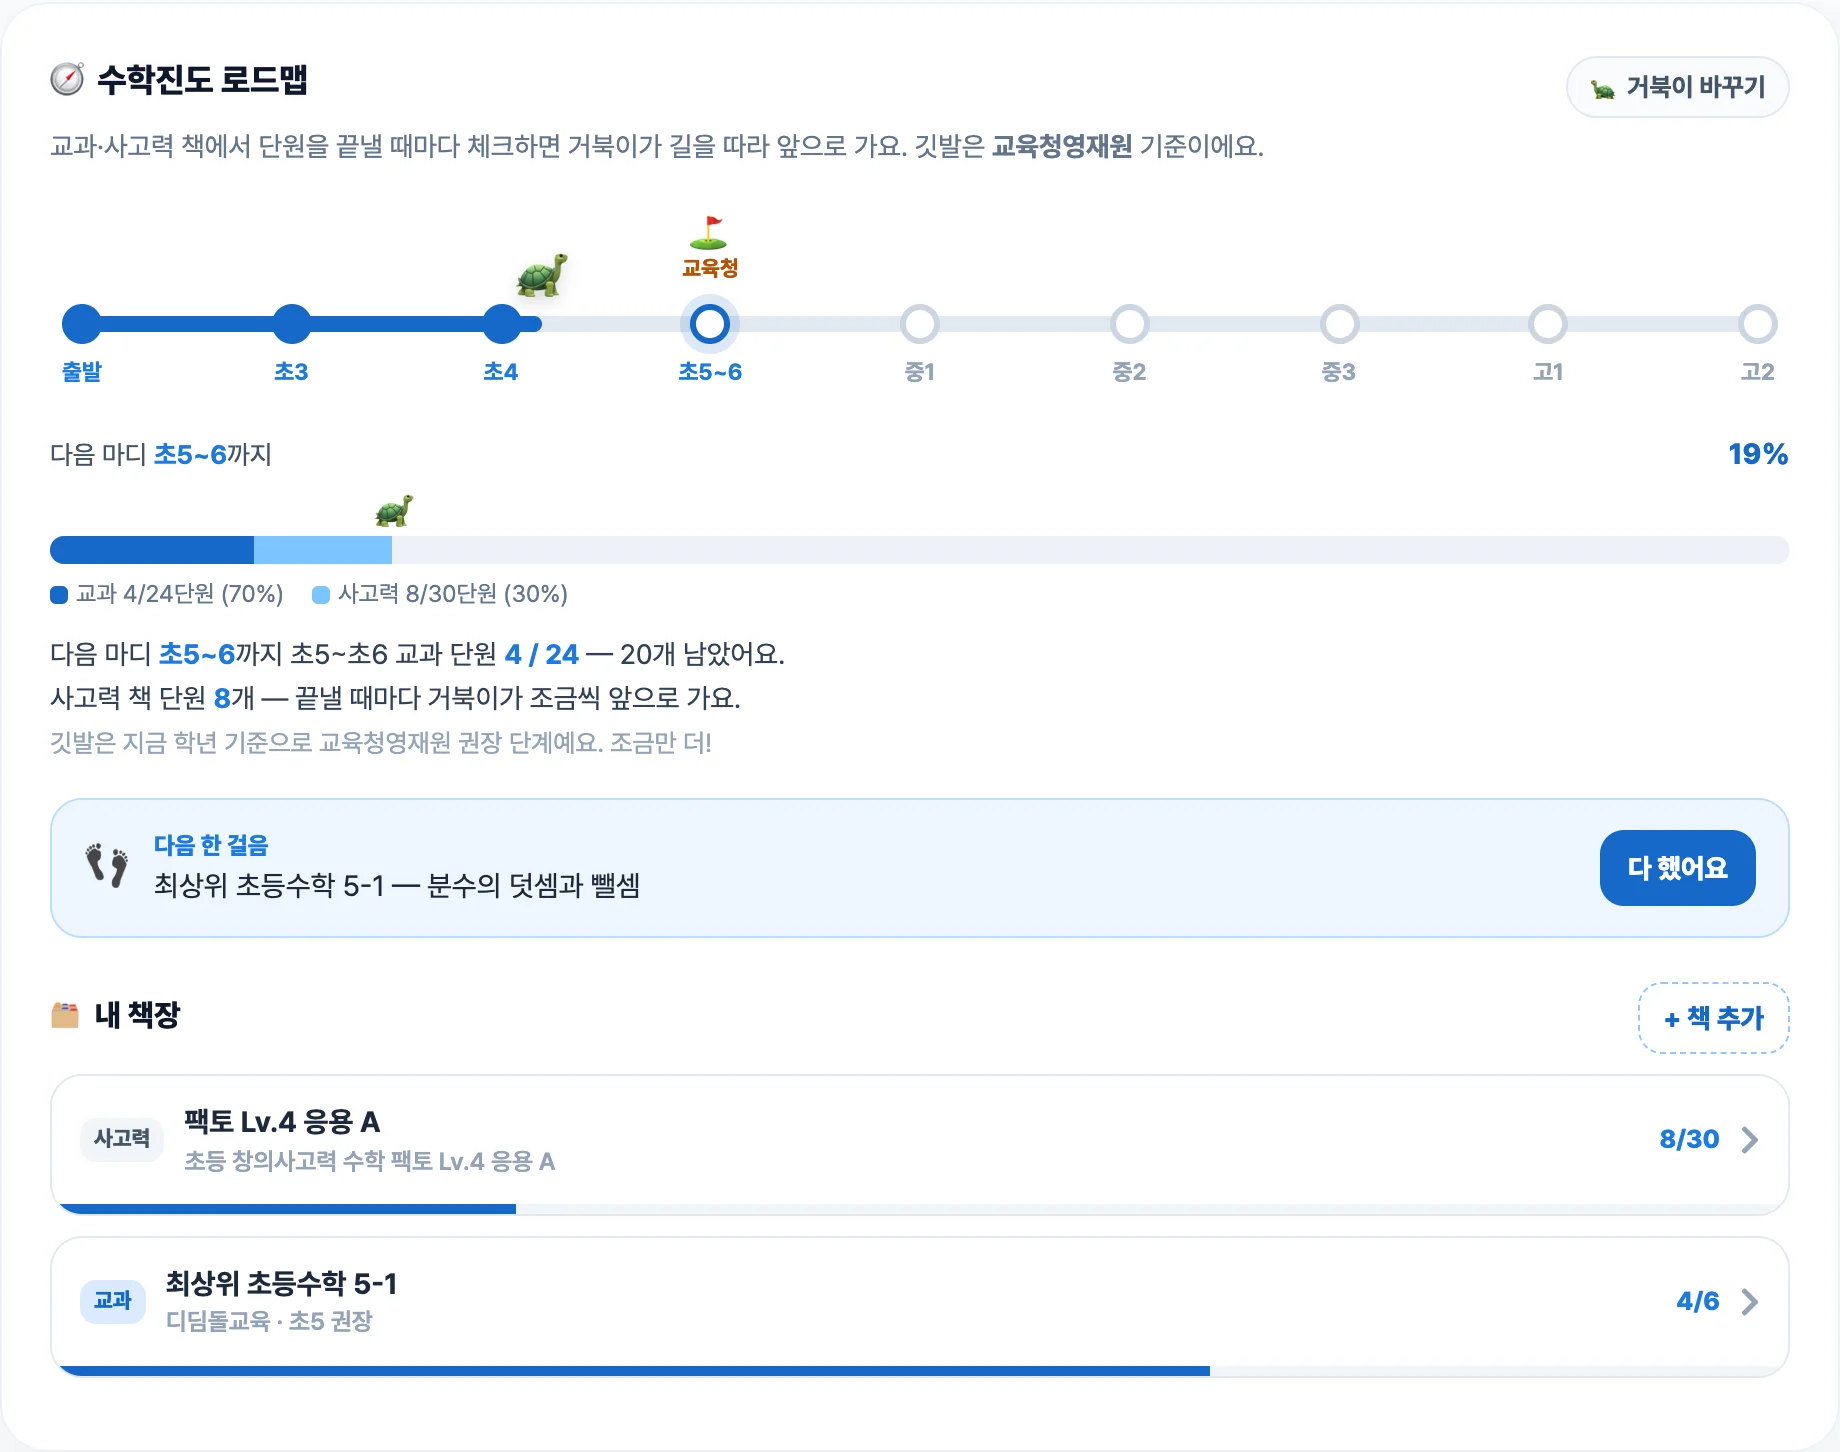Click the 8/30 progress count

[1689, 1139]
